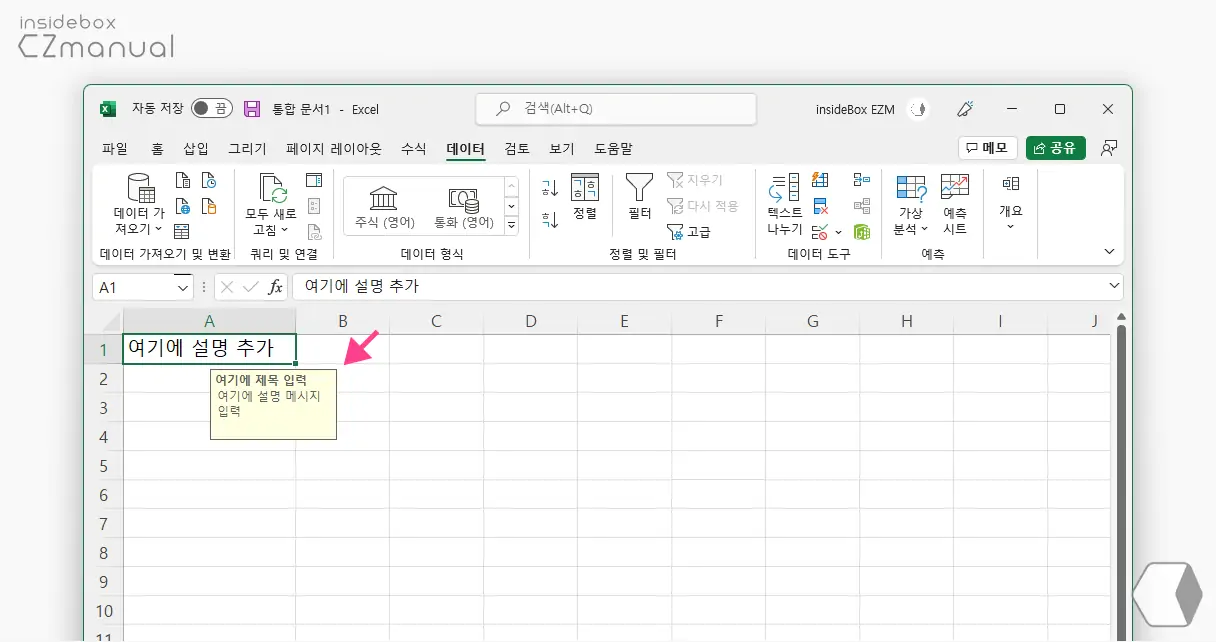Switch to the 삽입 (Insert) tab

pyautogui.click(x=196, y=148)
